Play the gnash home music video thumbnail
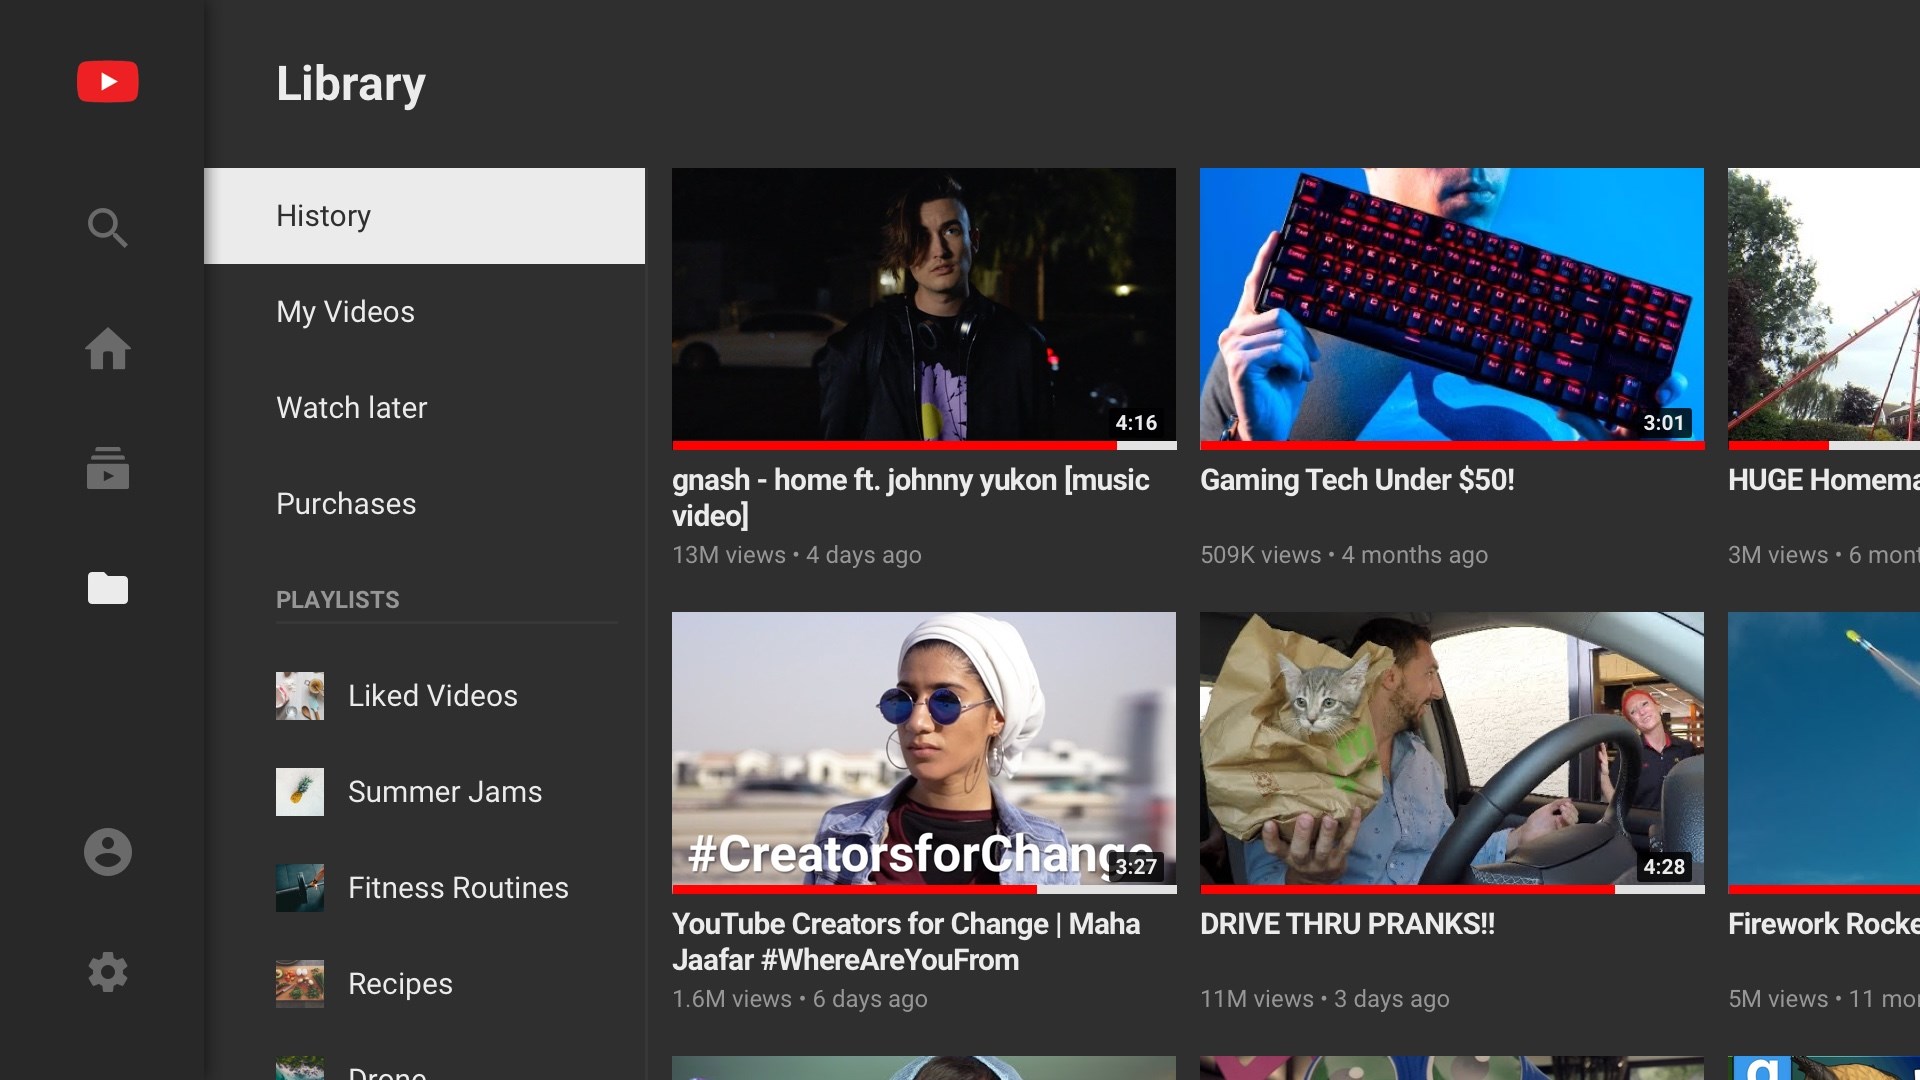The image size is (1920, 1080). click(923, 304)
